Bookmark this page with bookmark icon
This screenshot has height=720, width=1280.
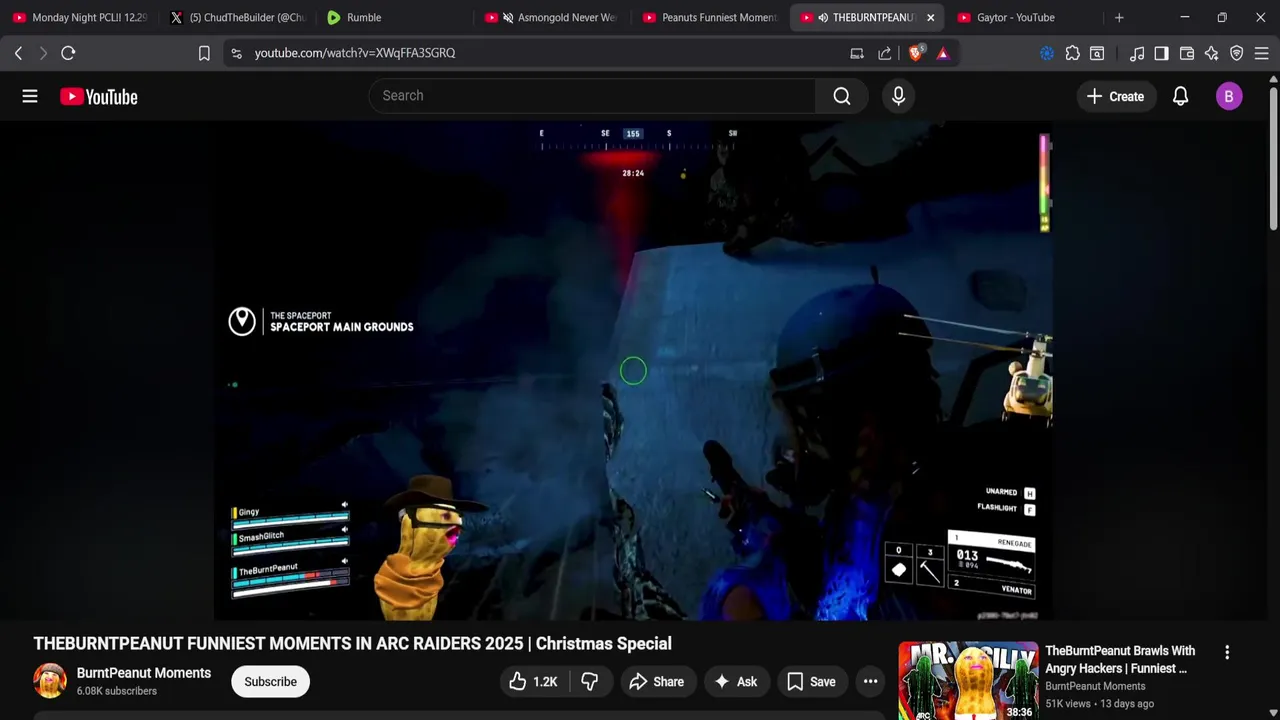pos(204,53)
